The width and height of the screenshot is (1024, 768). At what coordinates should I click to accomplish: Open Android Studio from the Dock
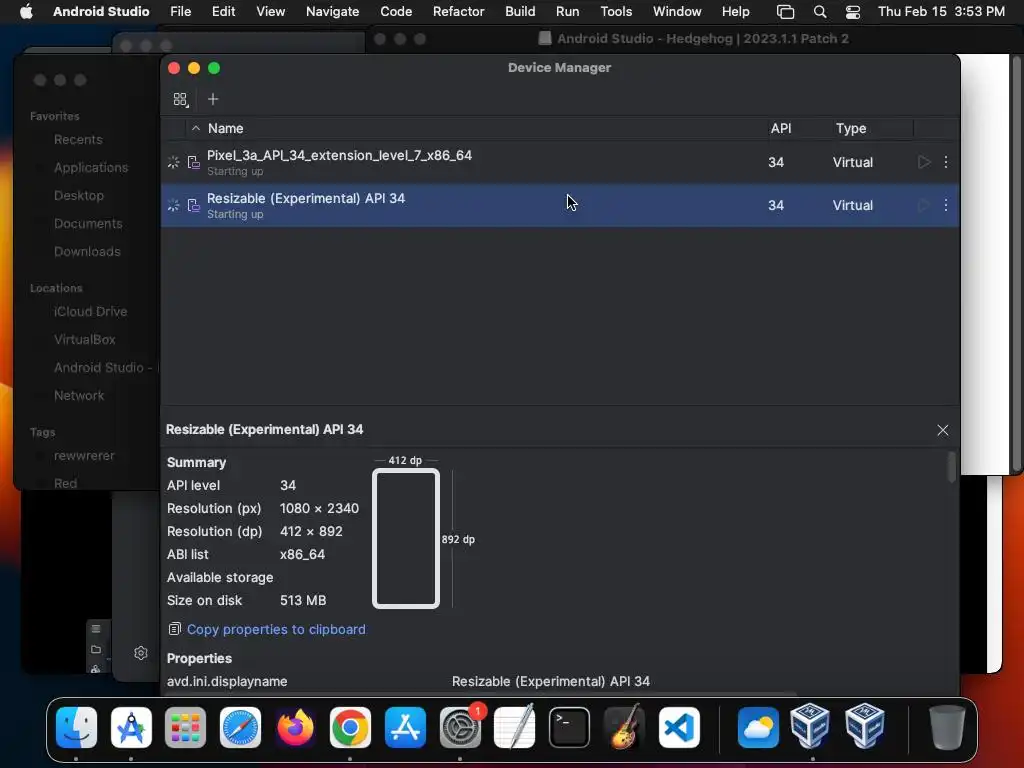coord(131,727)
